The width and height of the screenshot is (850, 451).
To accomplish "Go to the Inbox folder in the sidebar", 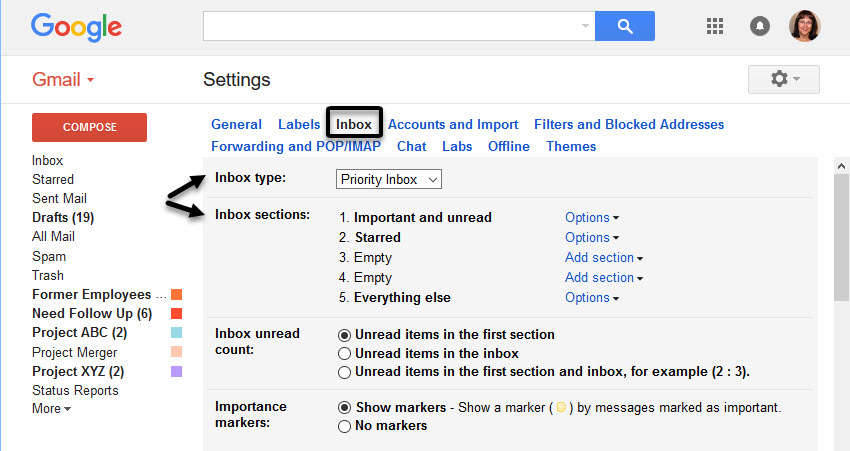I will (x=47, y=160).
